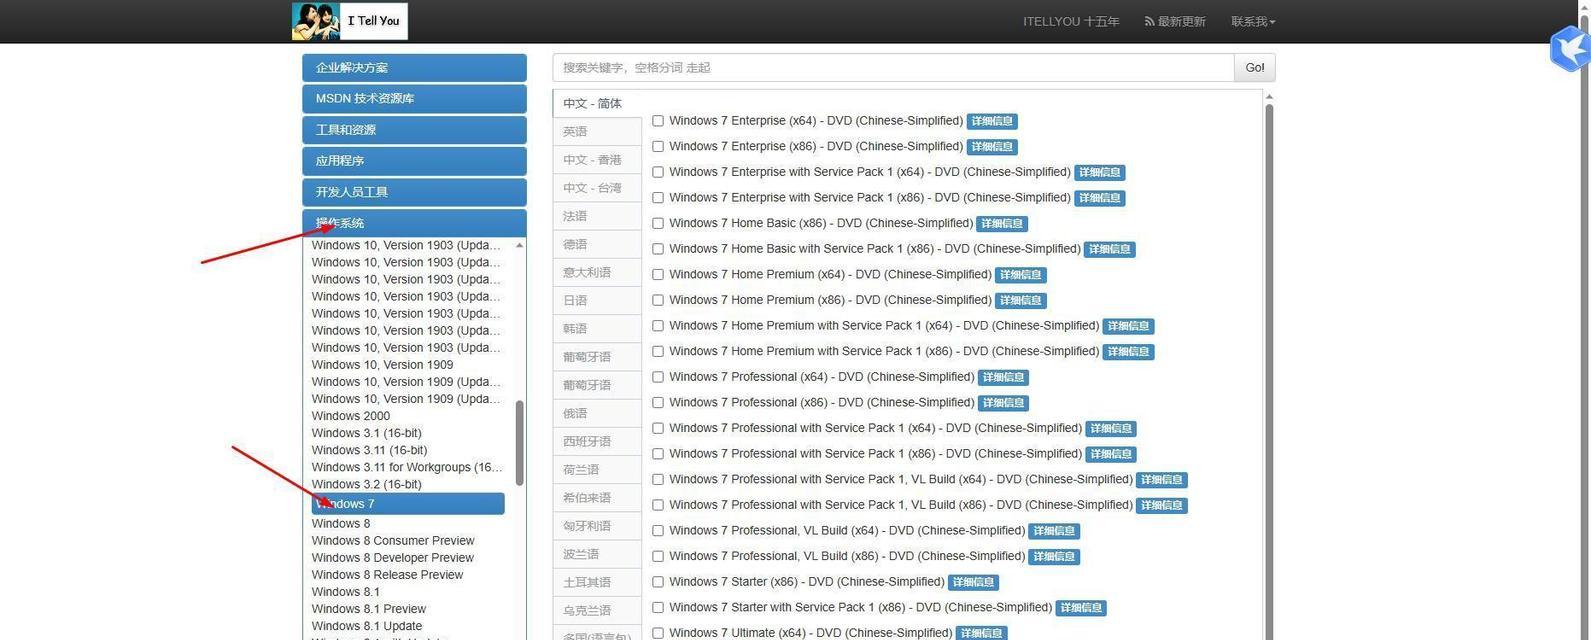
Task: Open the 联系我 dropdown menu
Action: click(1253, 22)
